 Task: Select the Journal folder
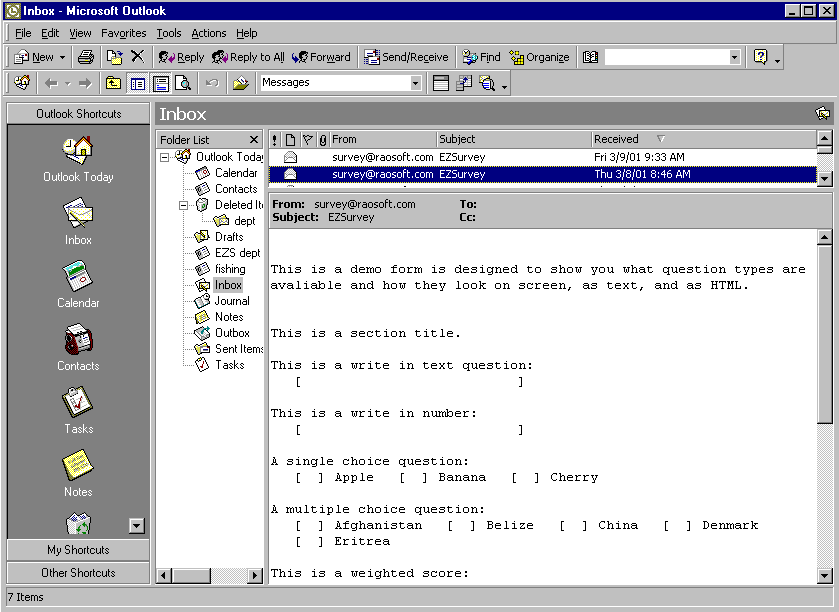pyautogui.click(x=222, y=301)
